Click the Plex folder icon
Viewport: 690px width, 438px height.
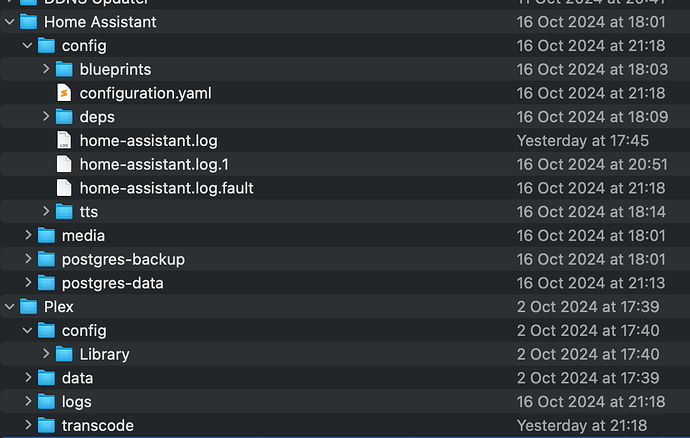(29, 307)
